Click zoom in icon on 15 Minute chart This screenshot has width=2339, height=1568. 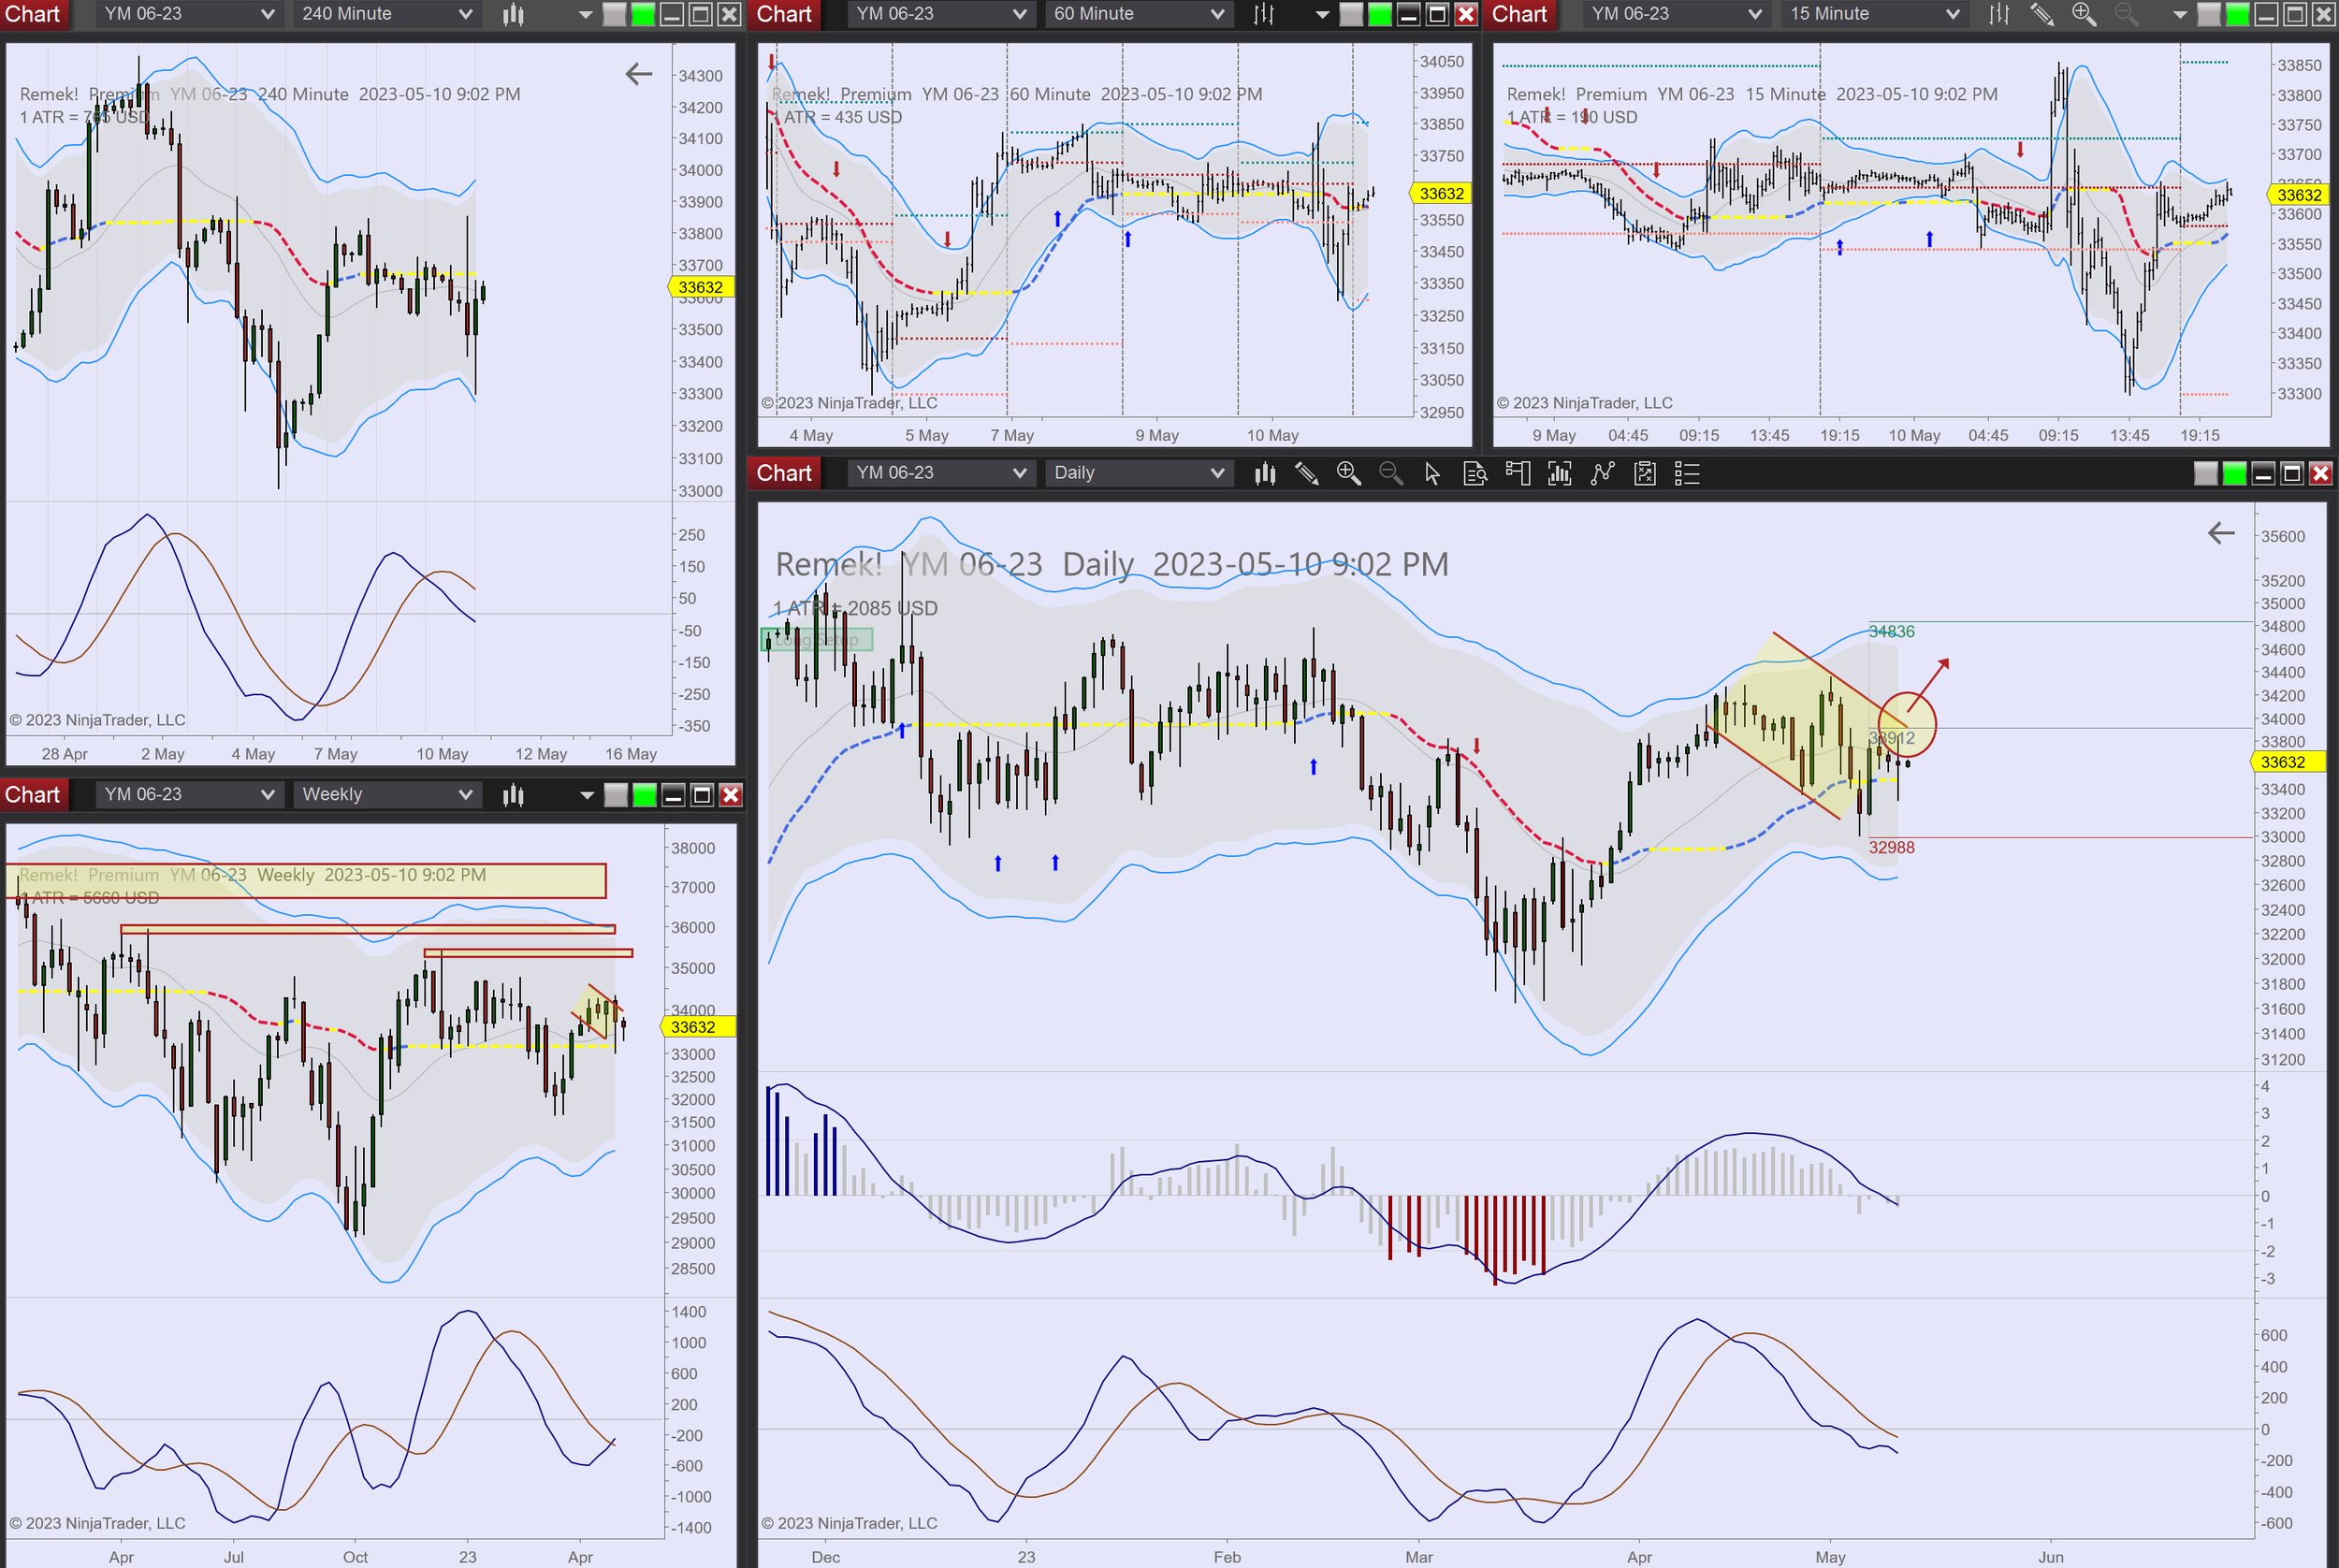(2084, 14)
